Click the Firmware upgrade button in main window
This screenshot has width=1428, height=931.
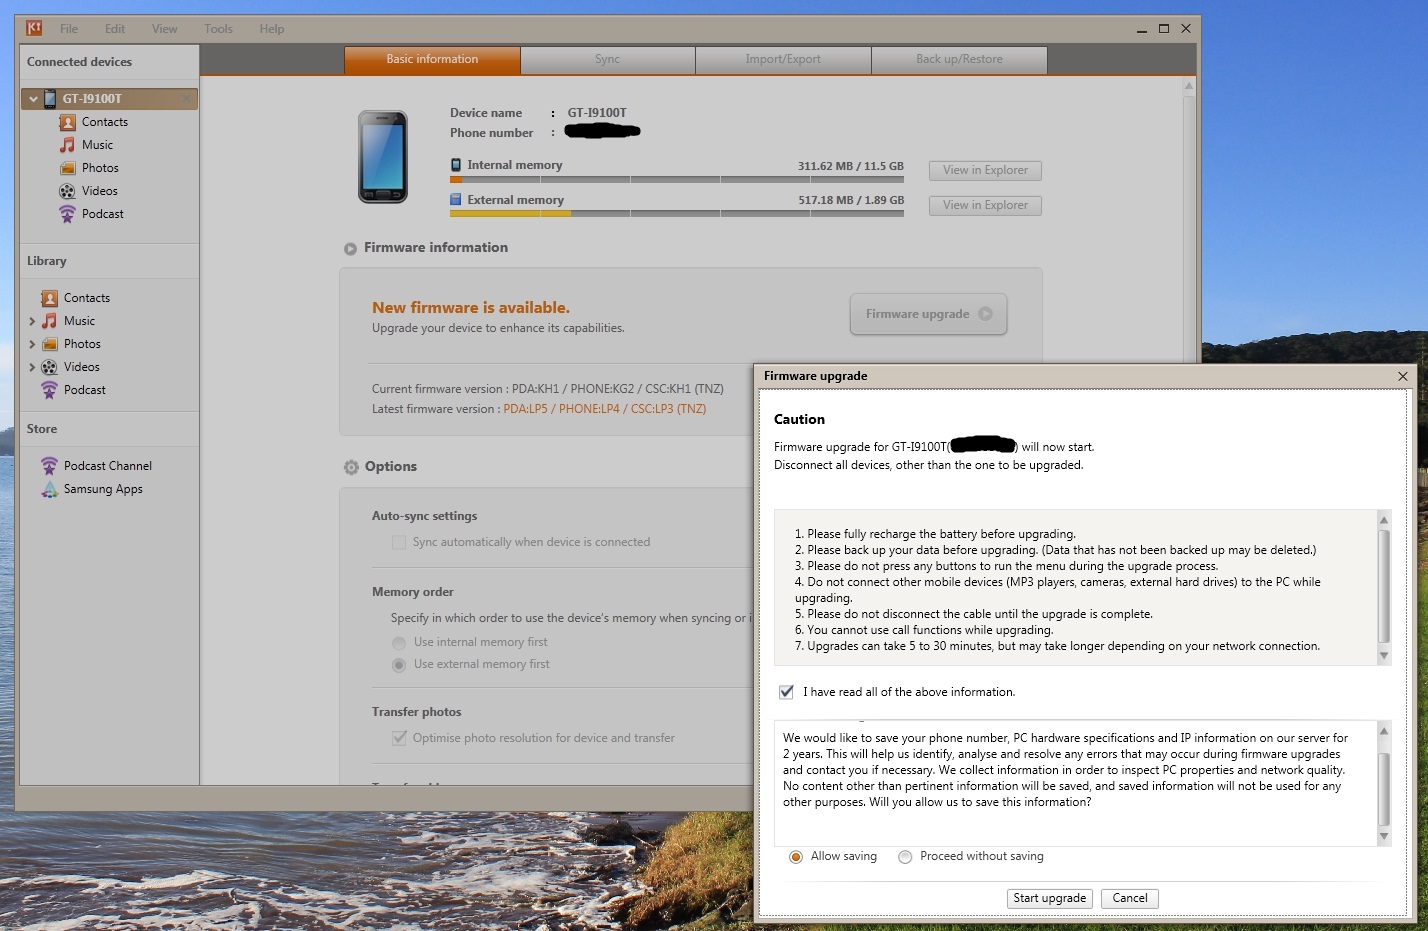(x=928, y=314)
